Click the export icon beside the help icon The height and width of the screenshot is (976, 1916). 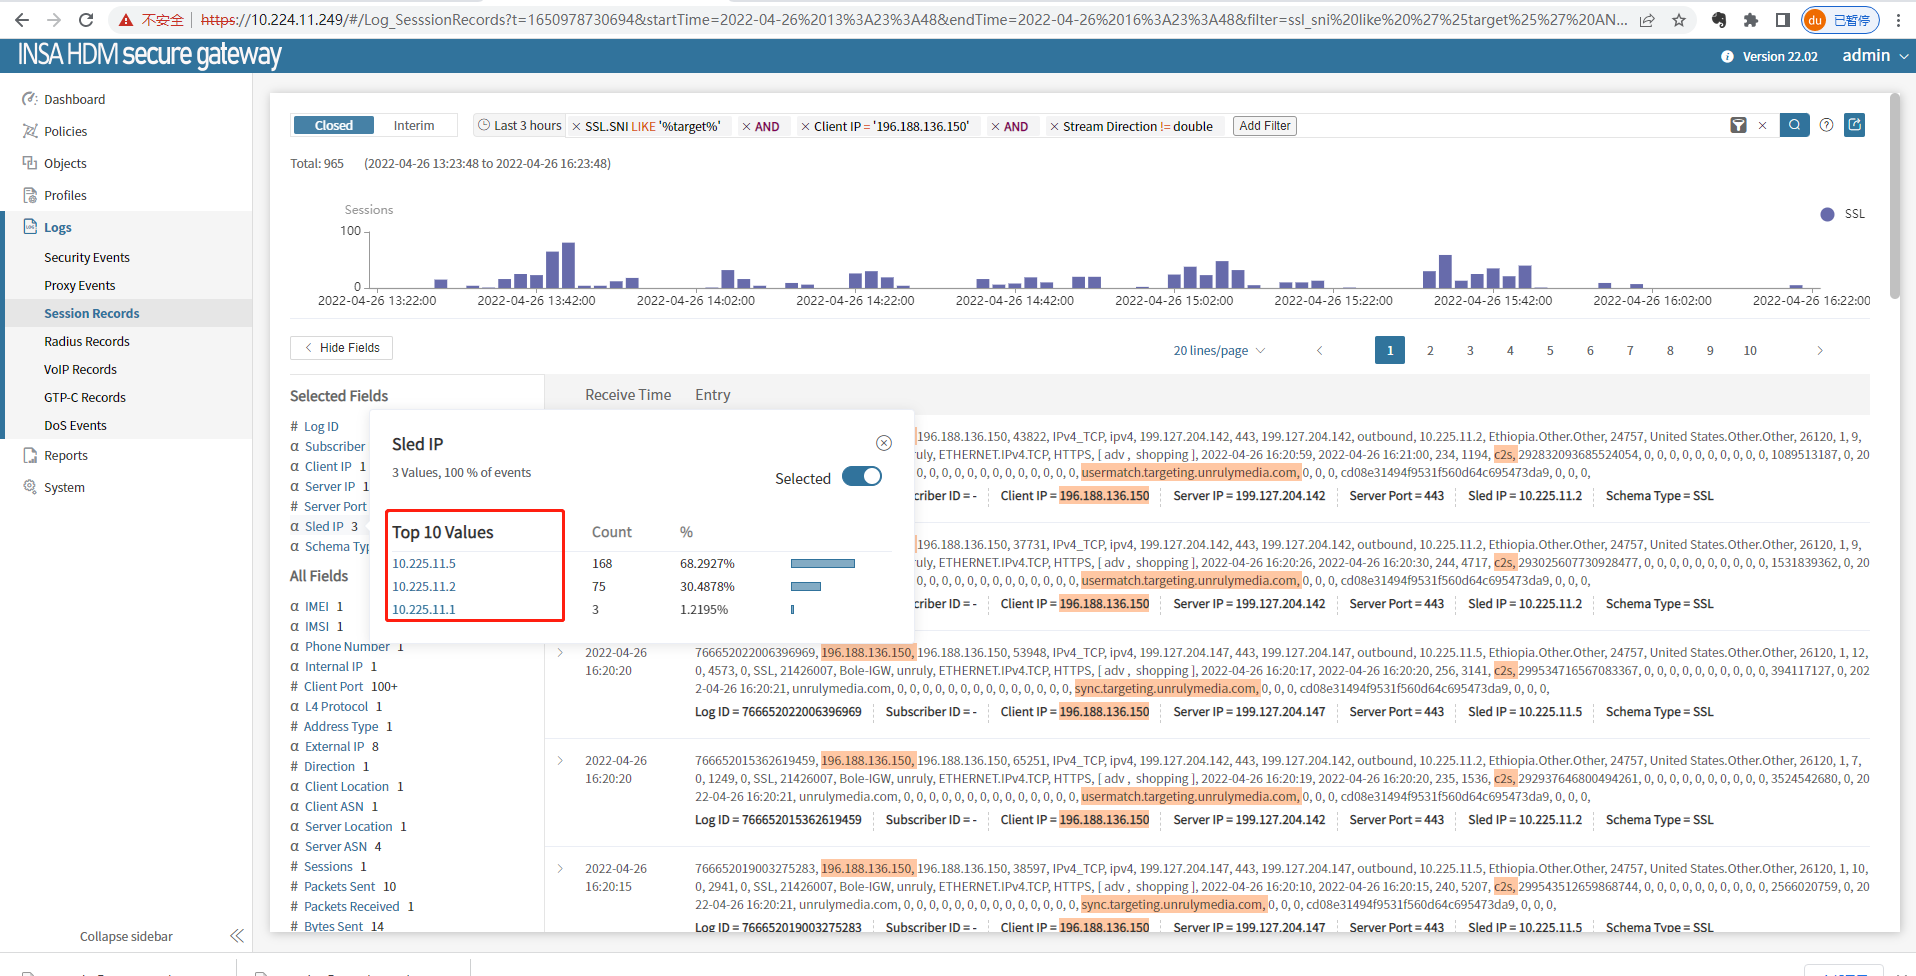(1855, 125)
